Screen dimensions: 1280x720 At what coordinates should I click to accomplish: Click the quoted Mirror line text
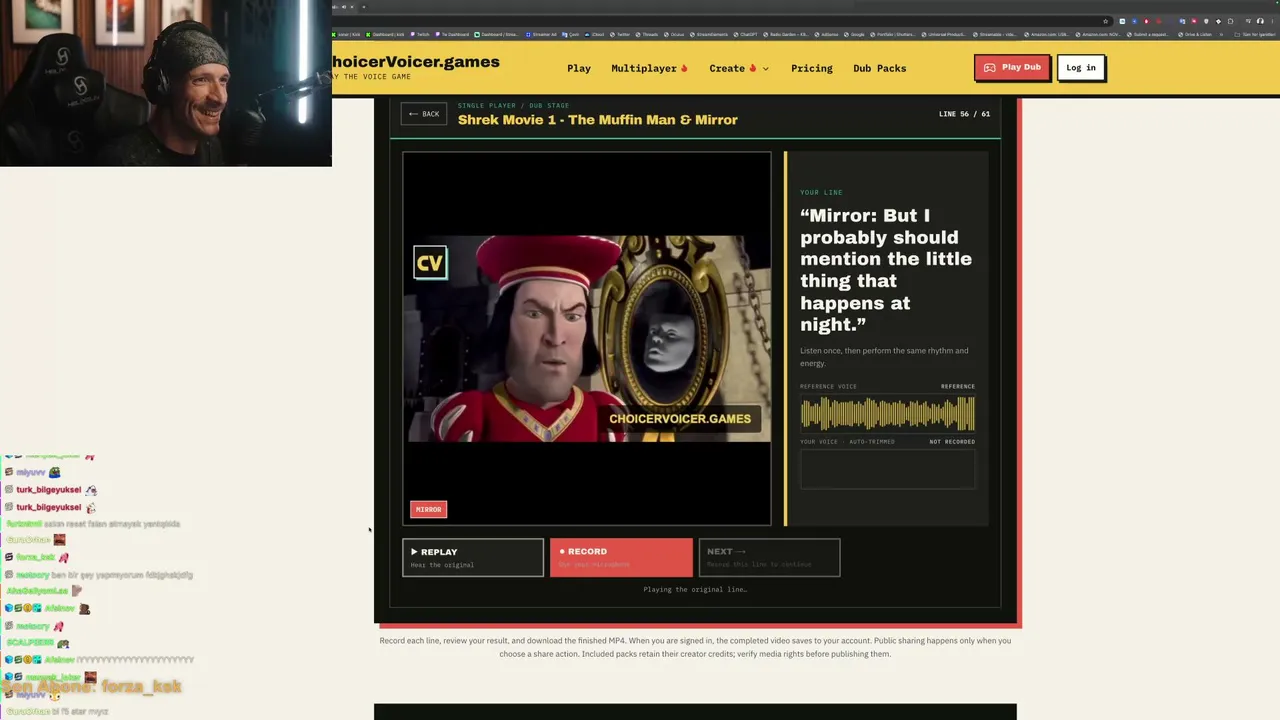coord(886,270)
